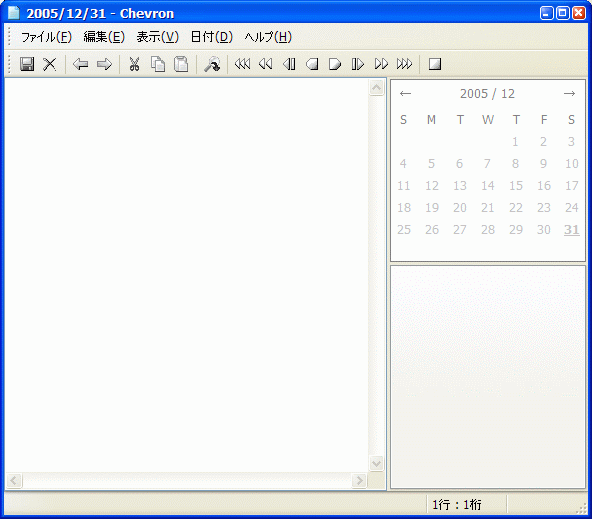Click the double left chevron icon
Viewport: 592px width, 519px height.
tap(265, 64)
